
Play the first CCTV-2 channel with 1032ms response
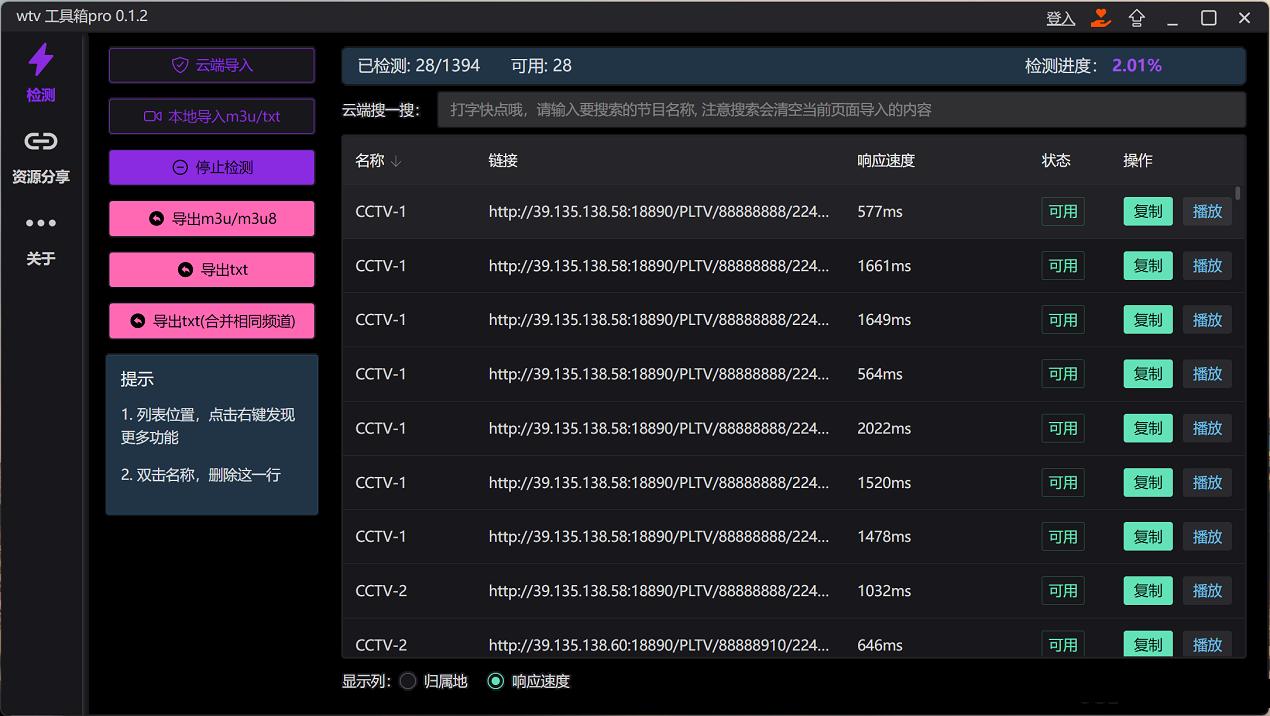click(x=1207, y=590)
